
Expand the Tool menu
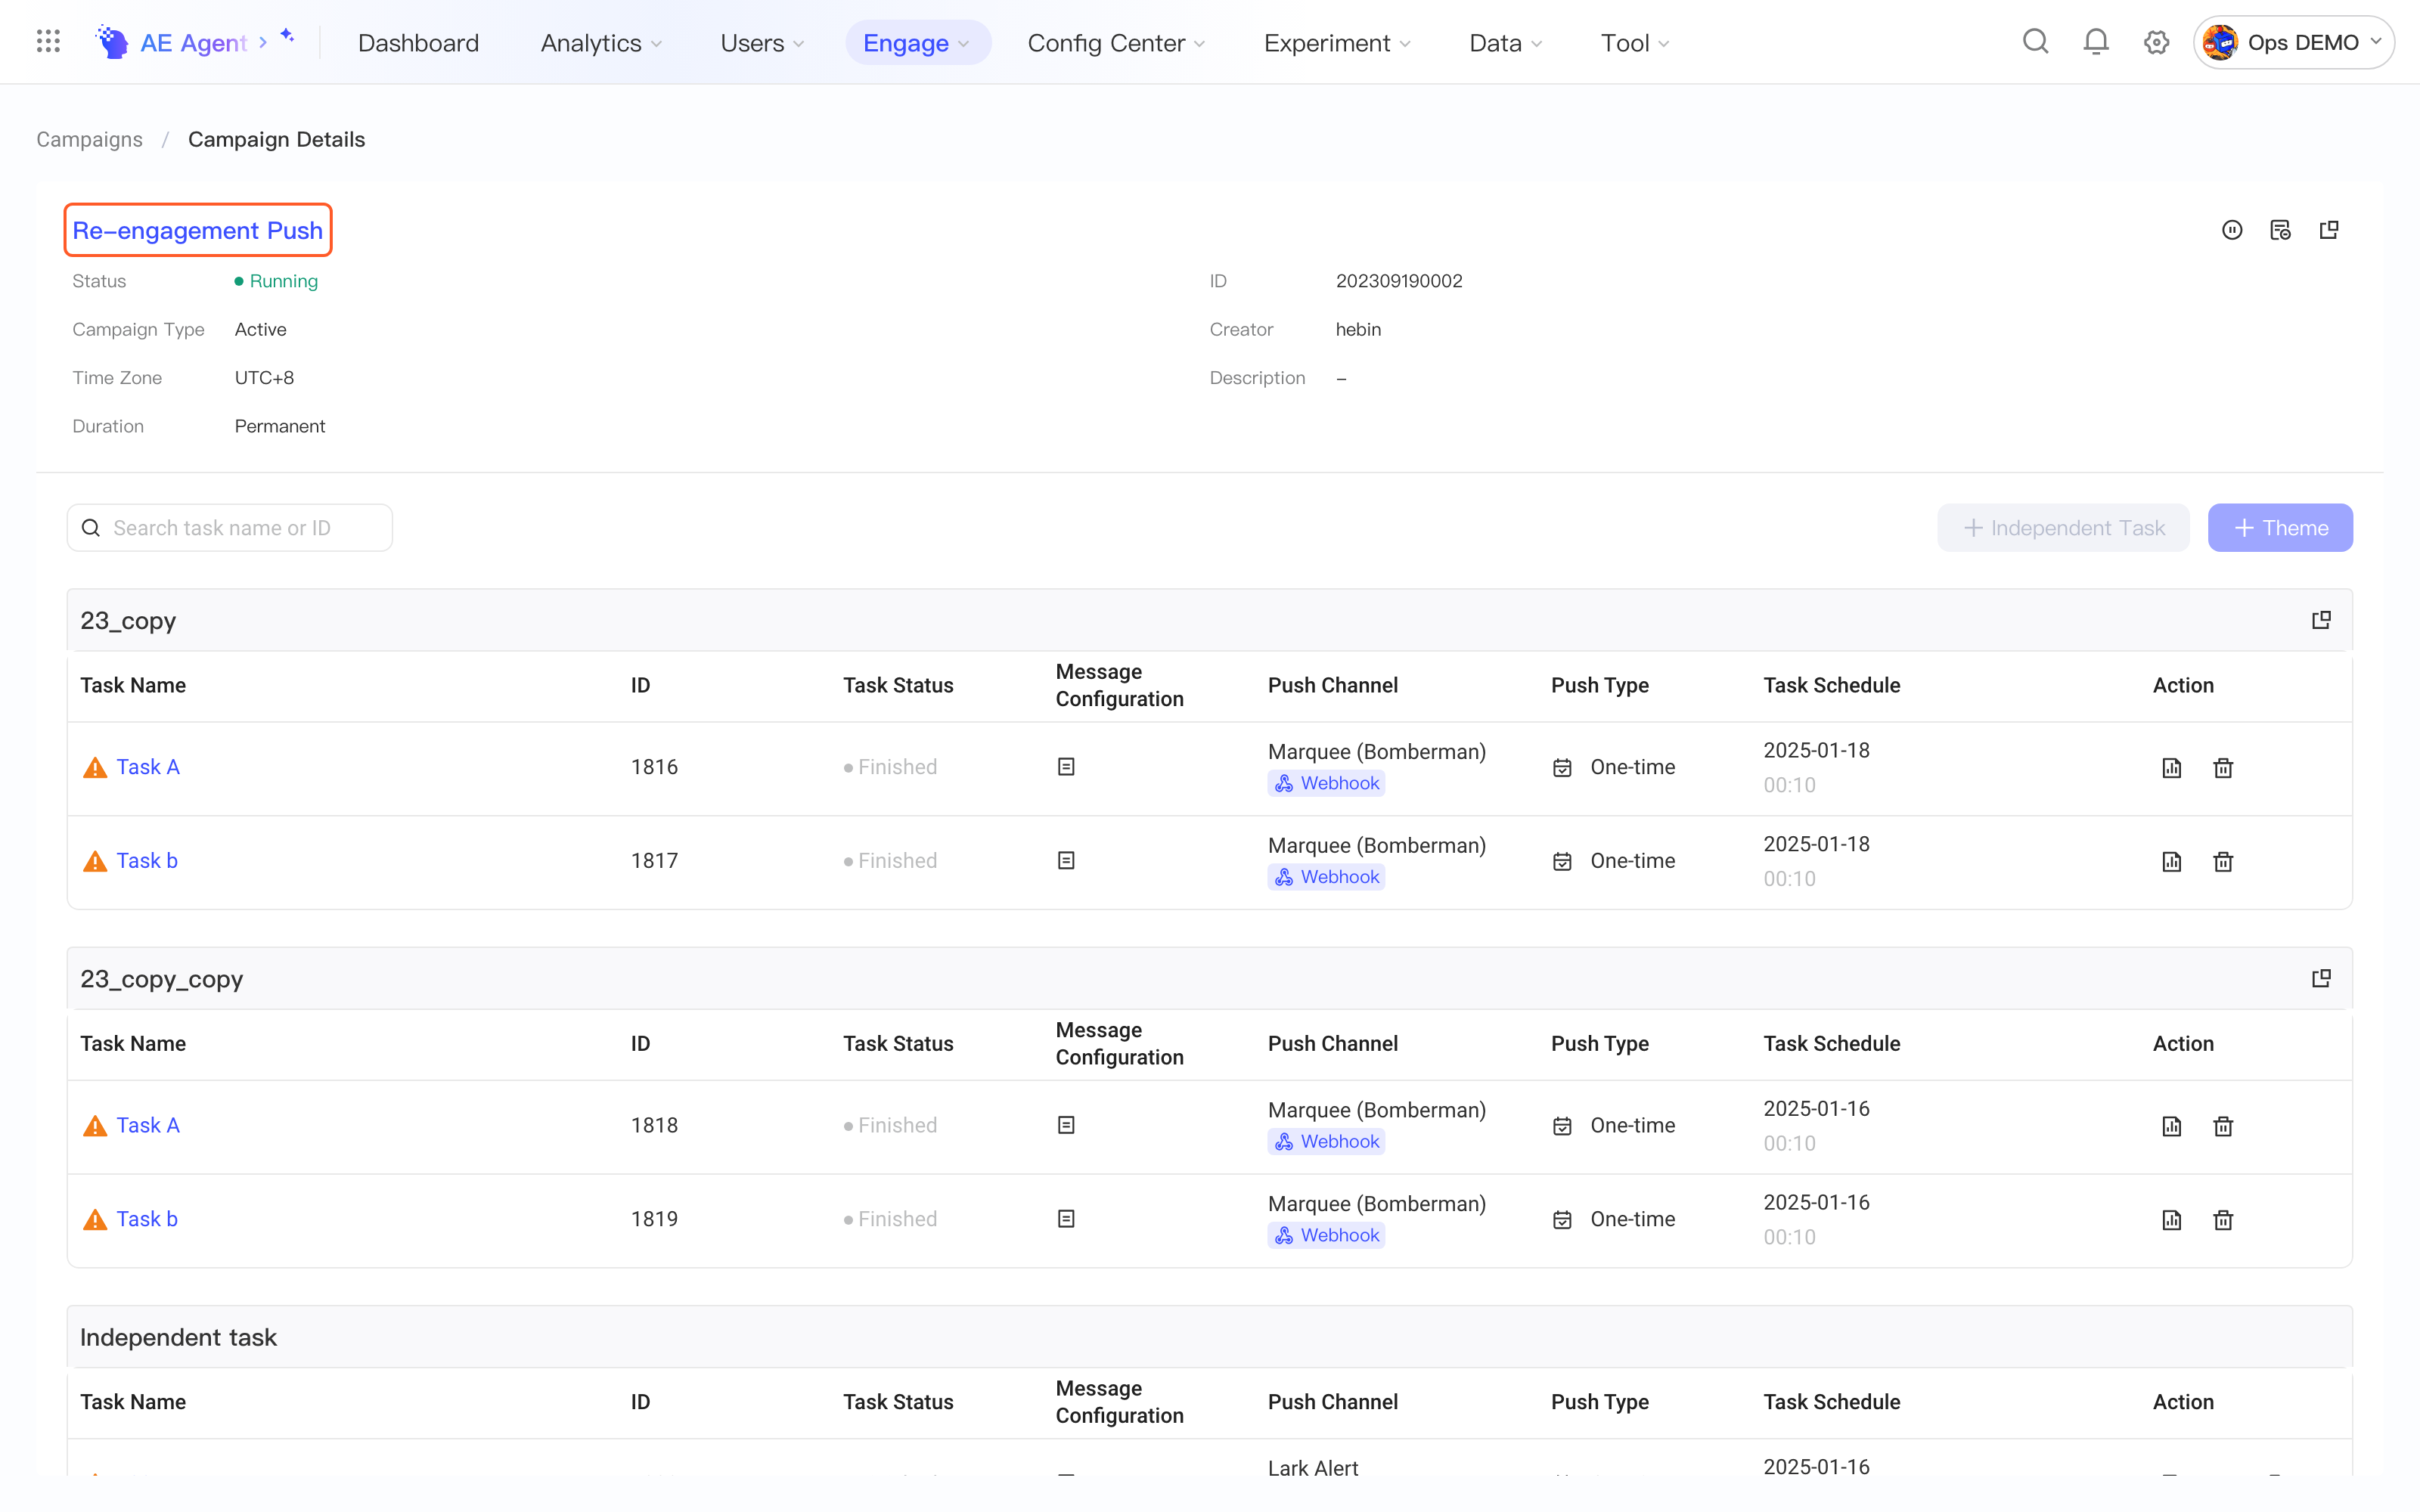[x=1635, y=43]
